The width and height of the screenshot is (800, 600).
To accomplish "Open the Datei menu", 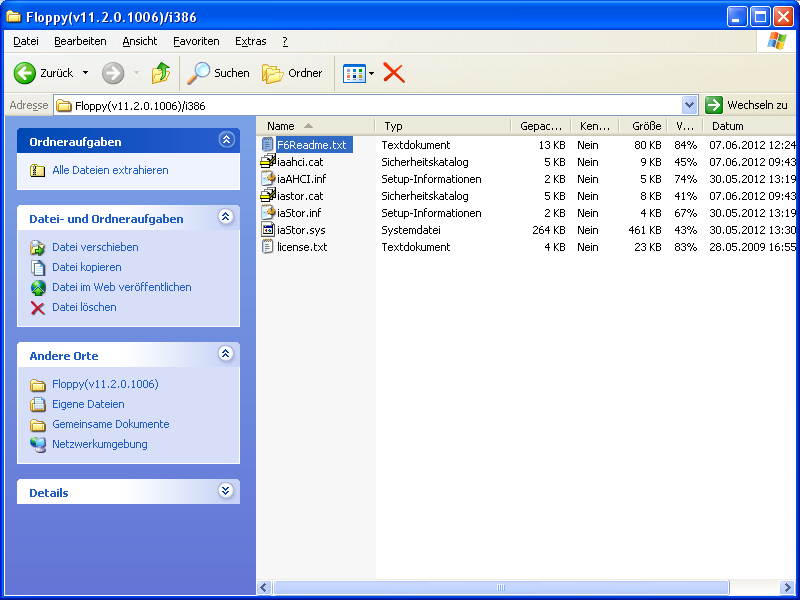I will tap(26, 41).
